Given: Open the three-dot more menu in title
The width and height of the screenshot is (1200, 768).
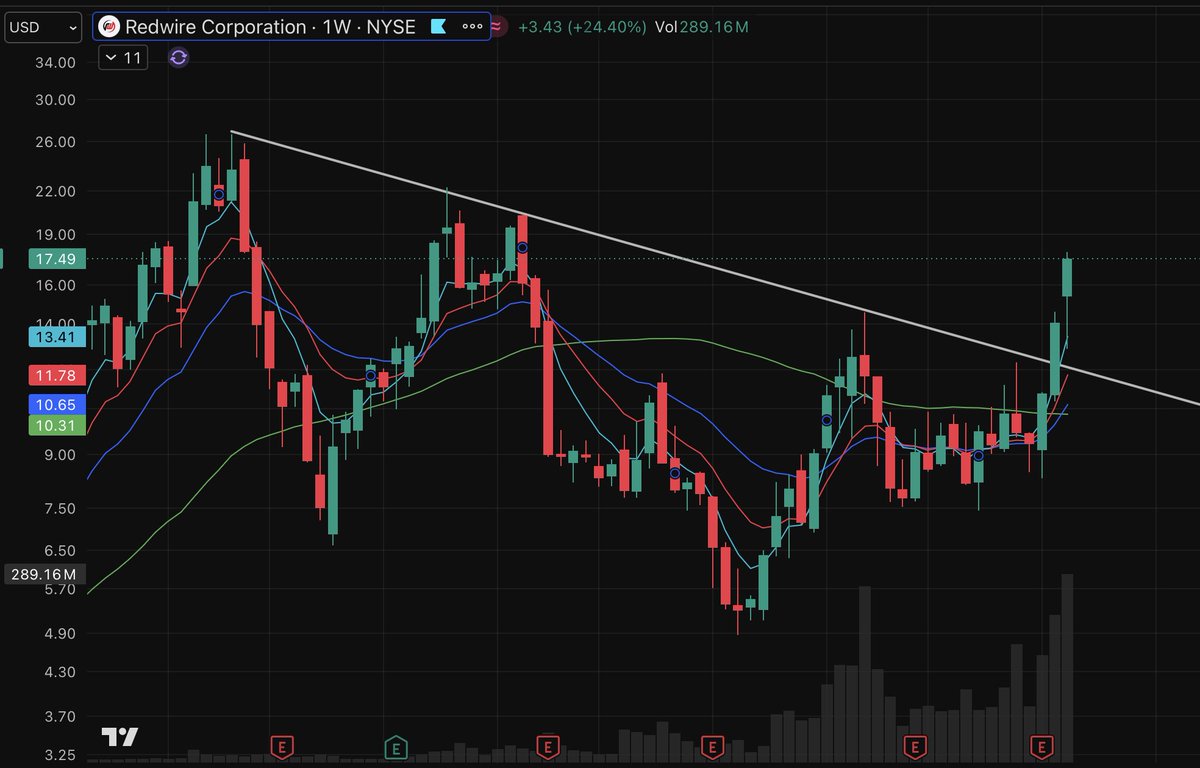Looking at the screenshot, I should (x=472, y=27).
